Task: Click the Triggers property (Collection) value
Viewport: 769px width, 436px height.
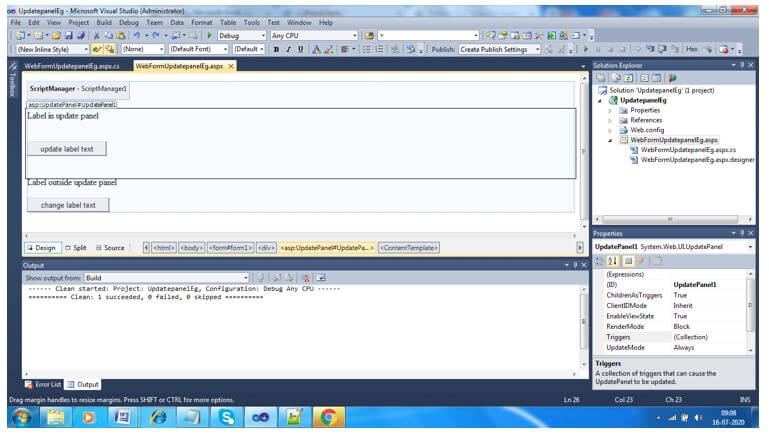Action: pyautogui.click(x=691, y=337)
